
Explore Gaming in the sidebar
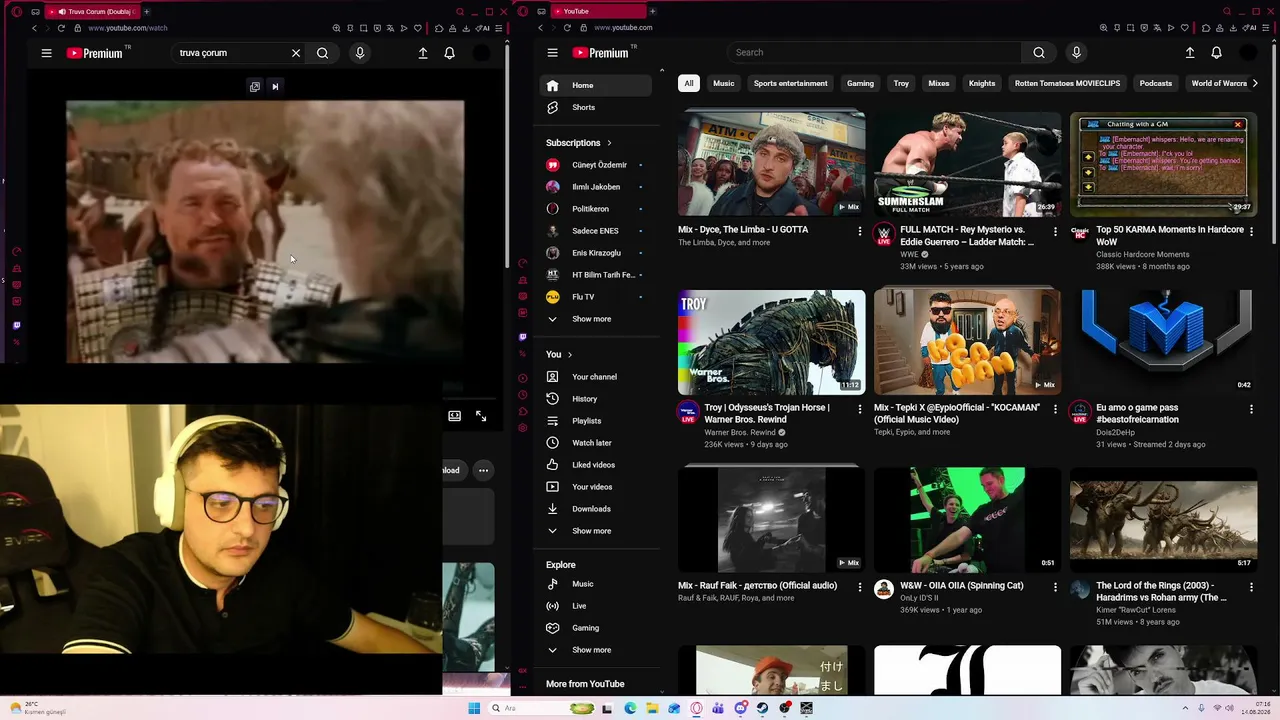[596, 628]
